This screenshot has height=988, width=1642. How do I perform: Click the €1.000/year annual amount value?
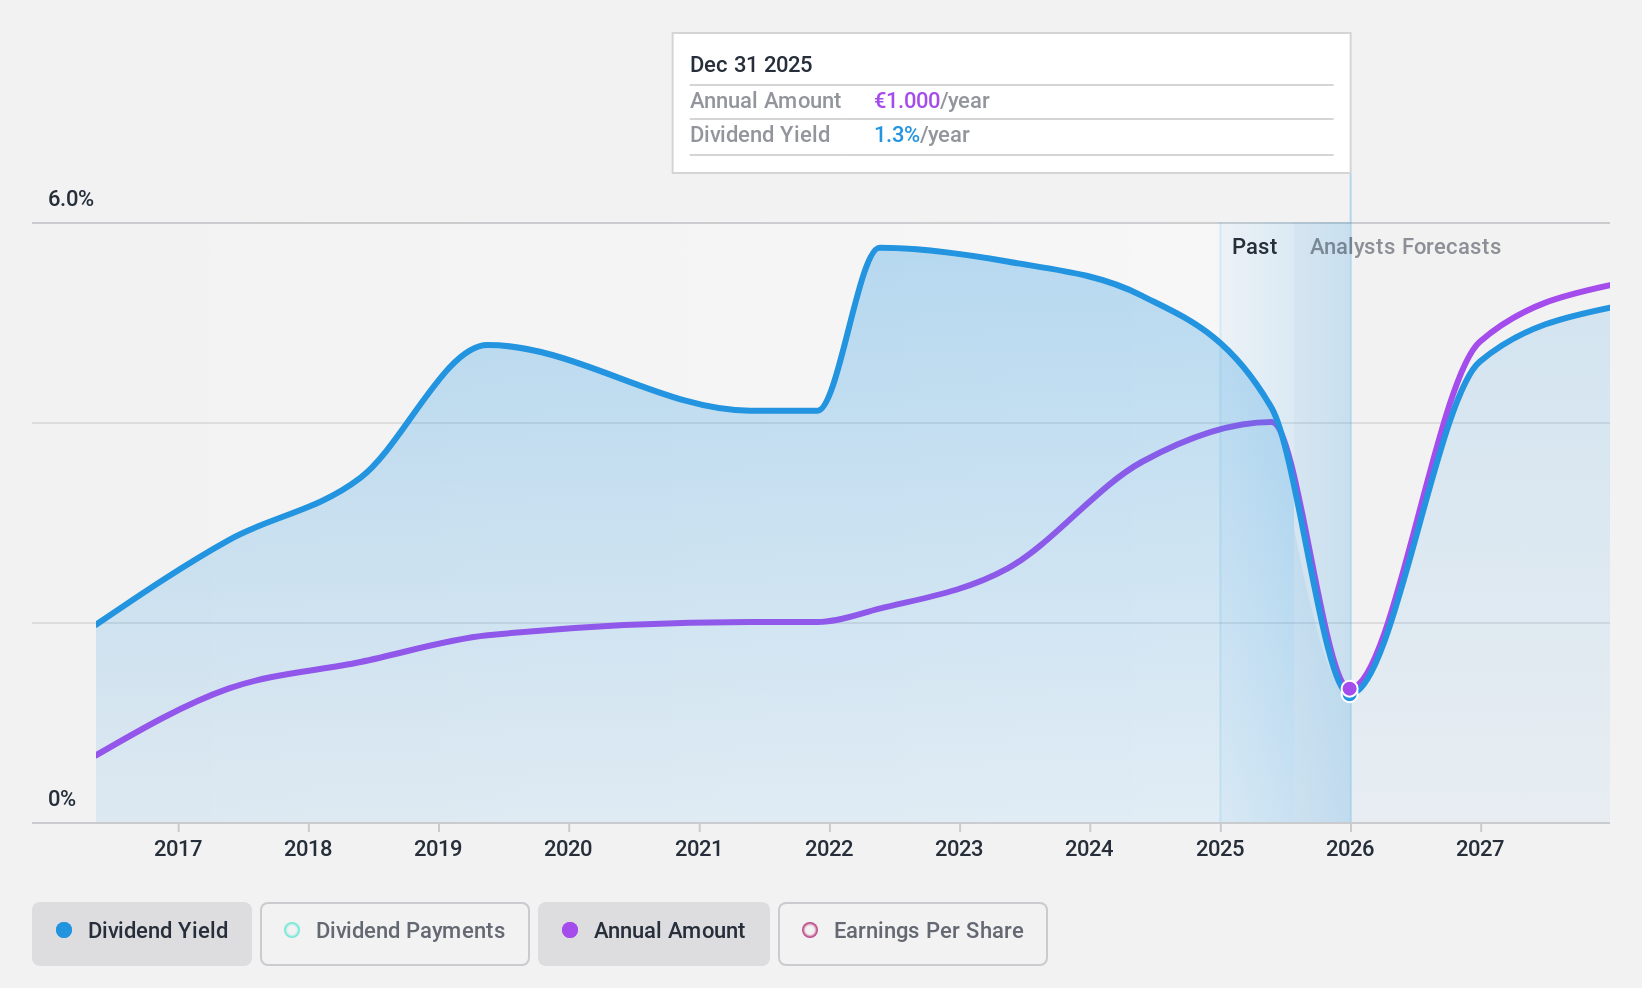(x=932, y=101)
